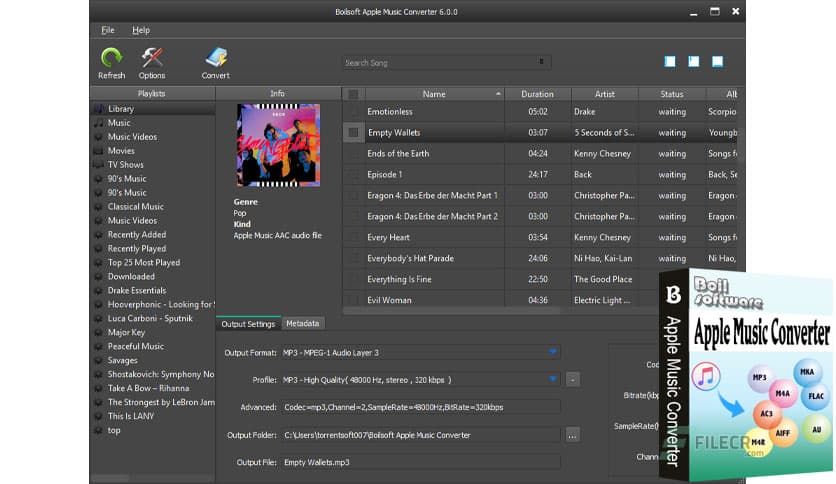The height and width of the screenshot is (484, 836).
Task: Select the Eragon 4 Part 1 row
Action: pos(540,196)
